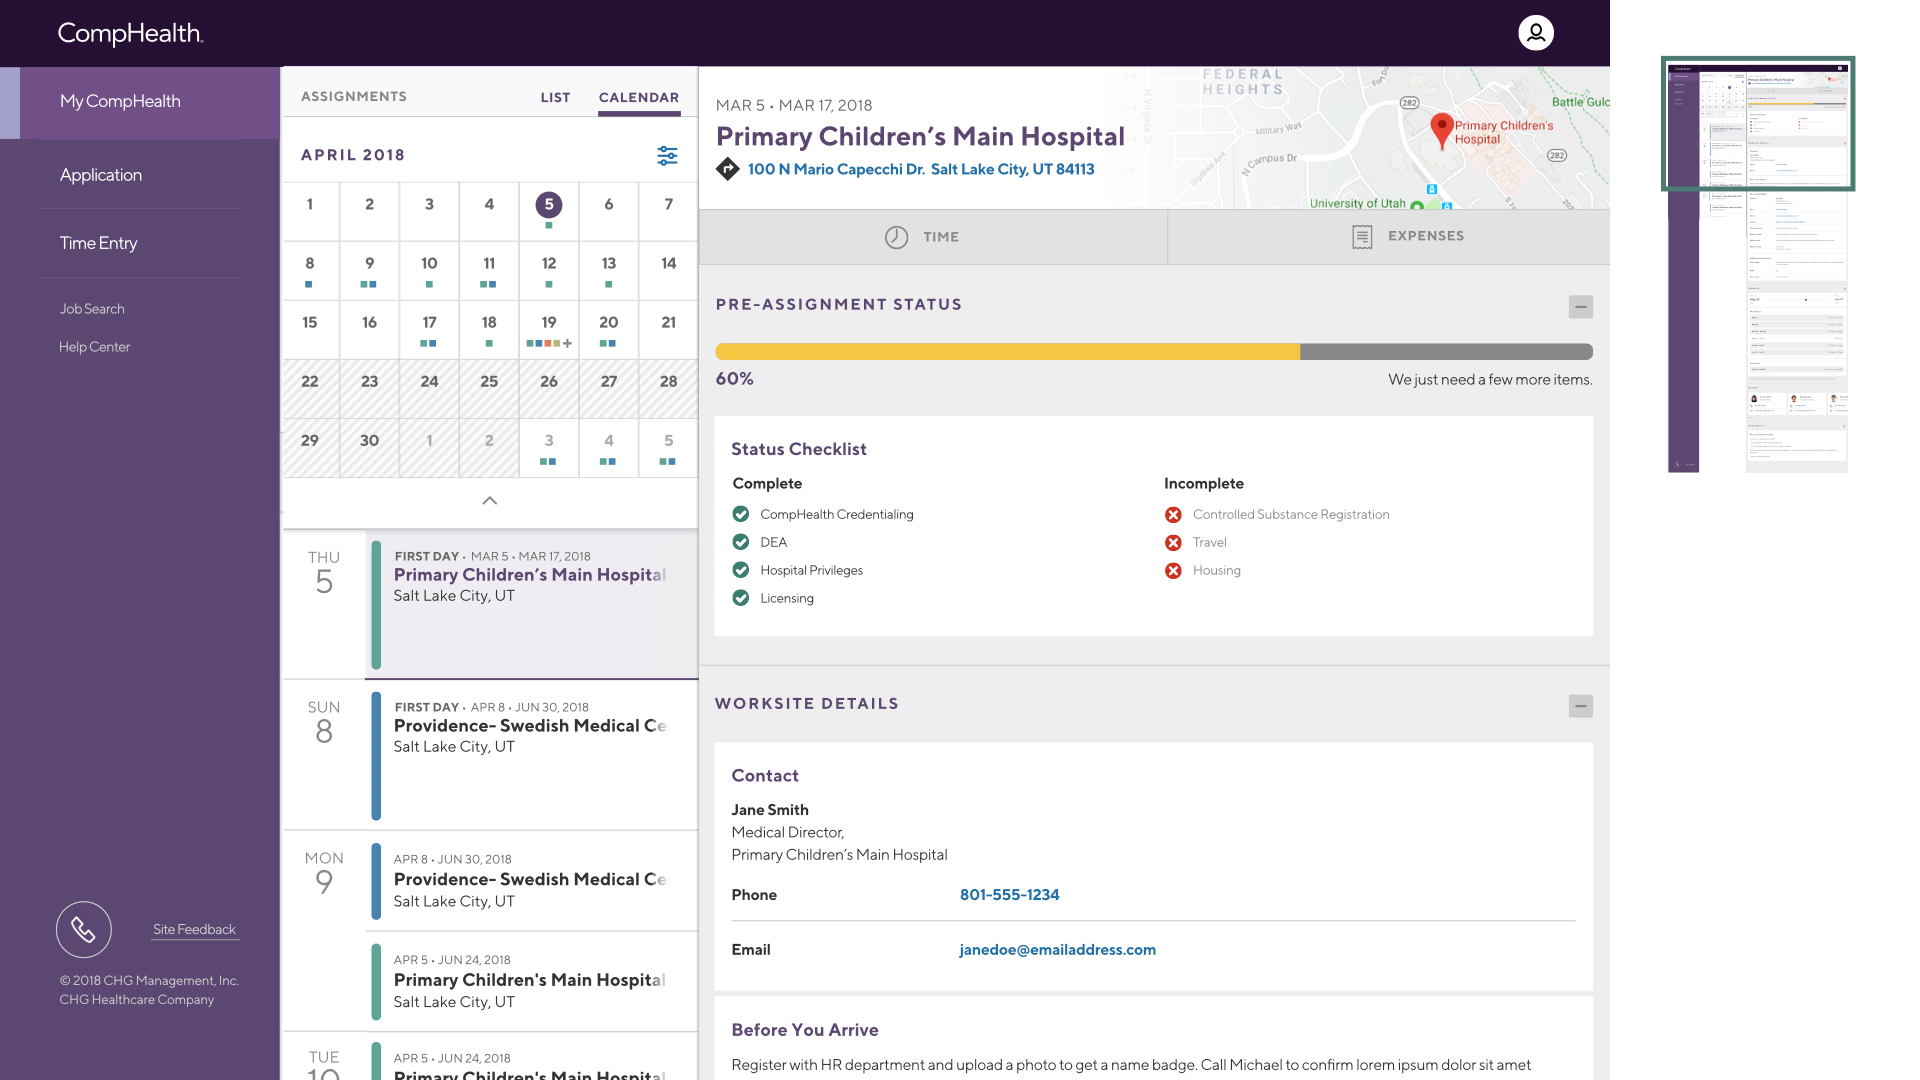Click the APRIL 2018 month heading
The width and height of the screenshot is (1920, 1080).
(x=353, y=155)
